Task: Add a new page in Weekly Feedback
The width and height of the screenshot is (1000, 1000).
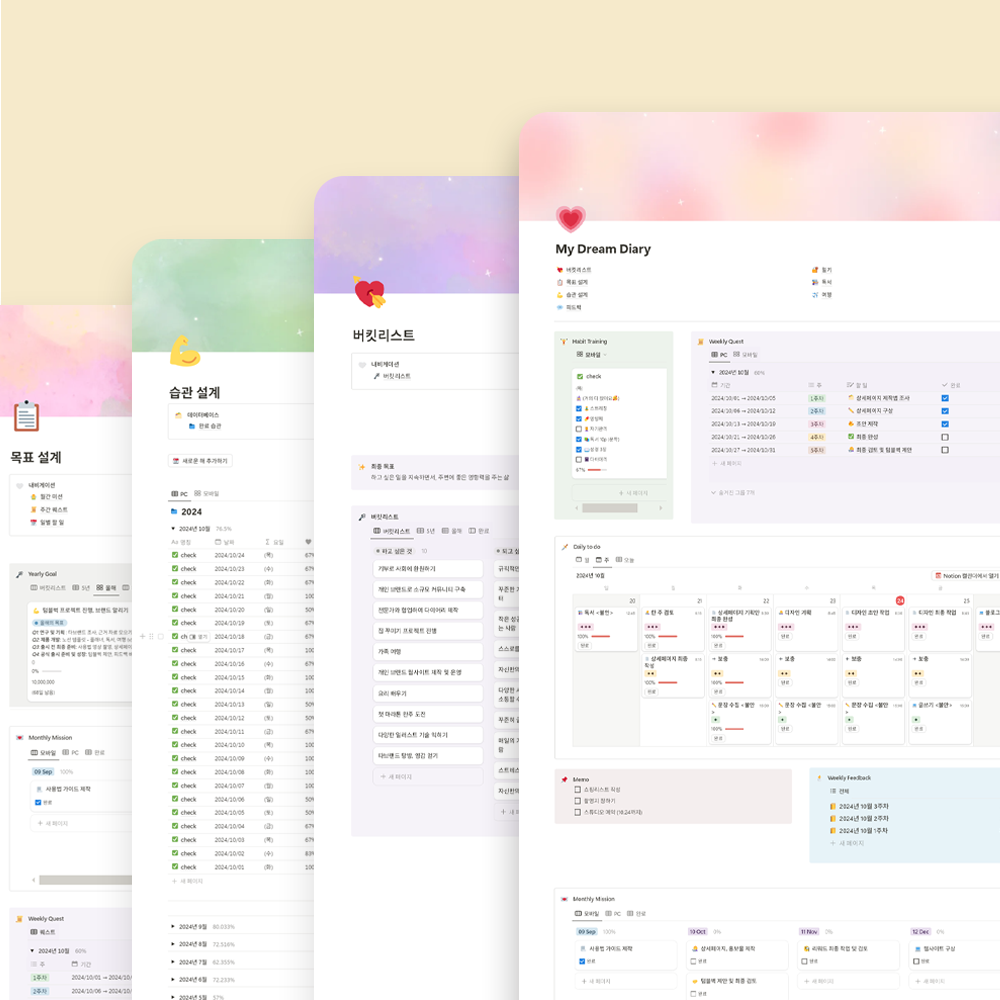Action: pos(847,843)
